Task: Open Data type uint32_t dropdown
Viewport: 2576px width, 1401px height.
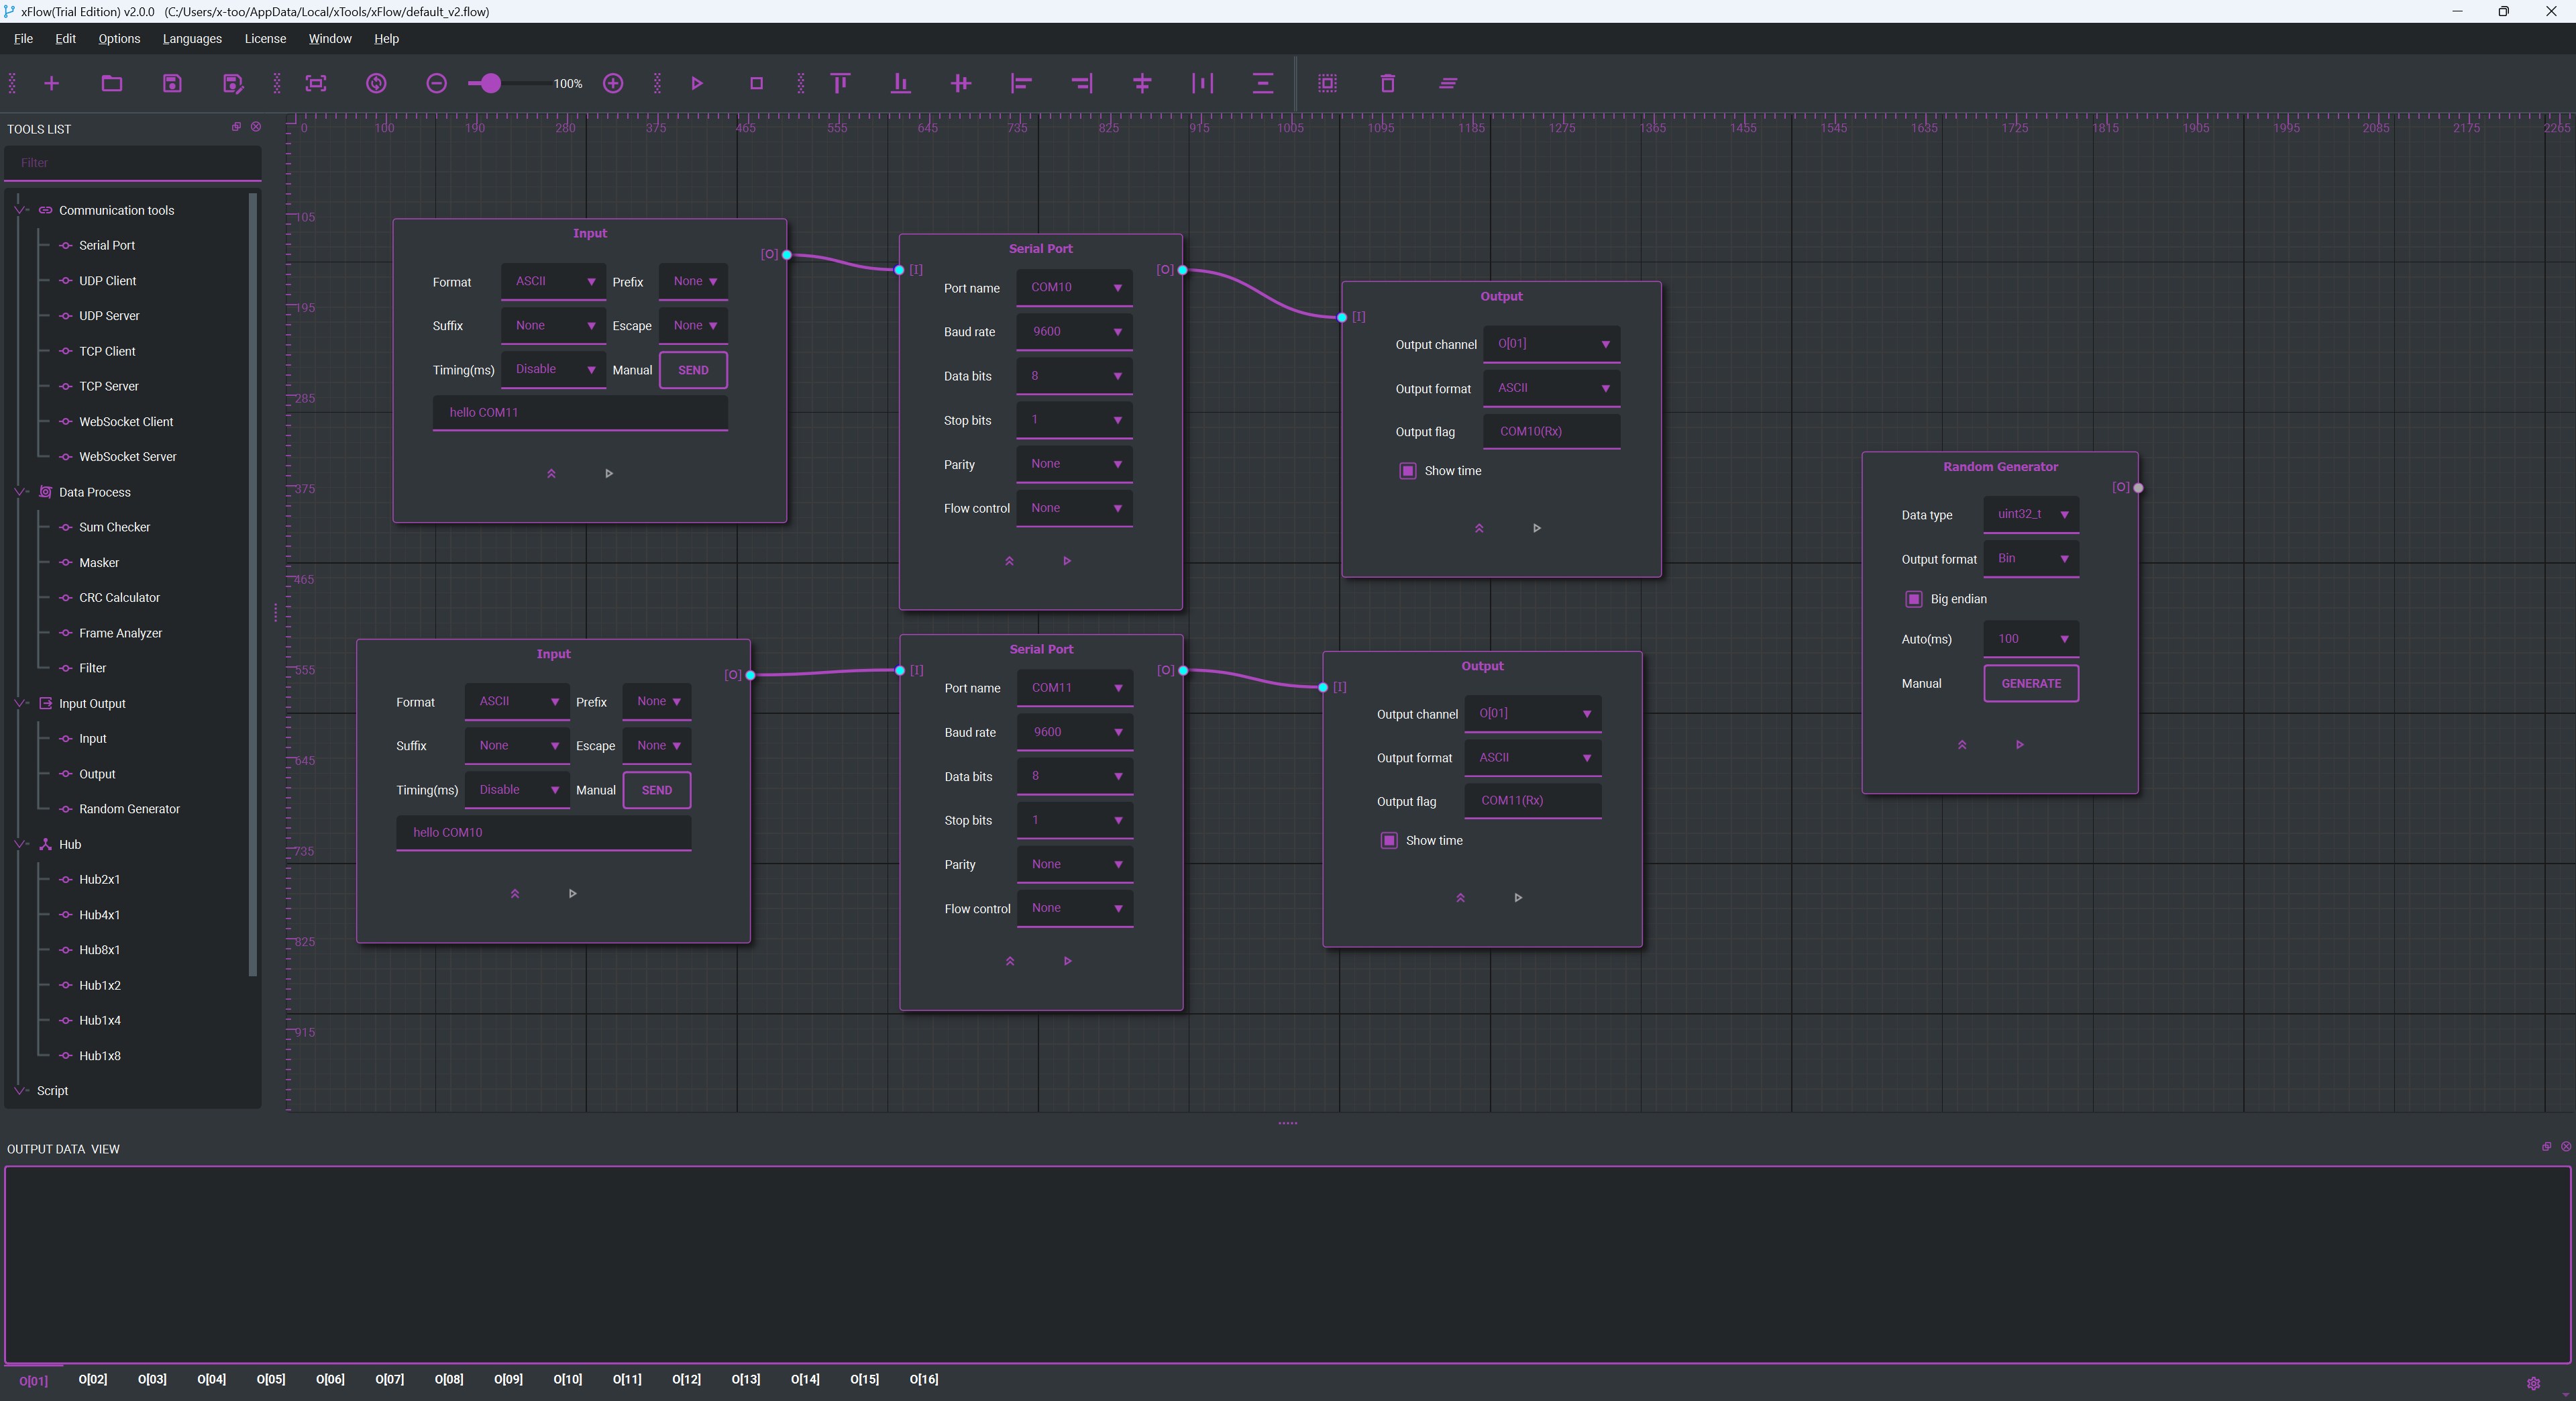Action: pos(2030,515)
